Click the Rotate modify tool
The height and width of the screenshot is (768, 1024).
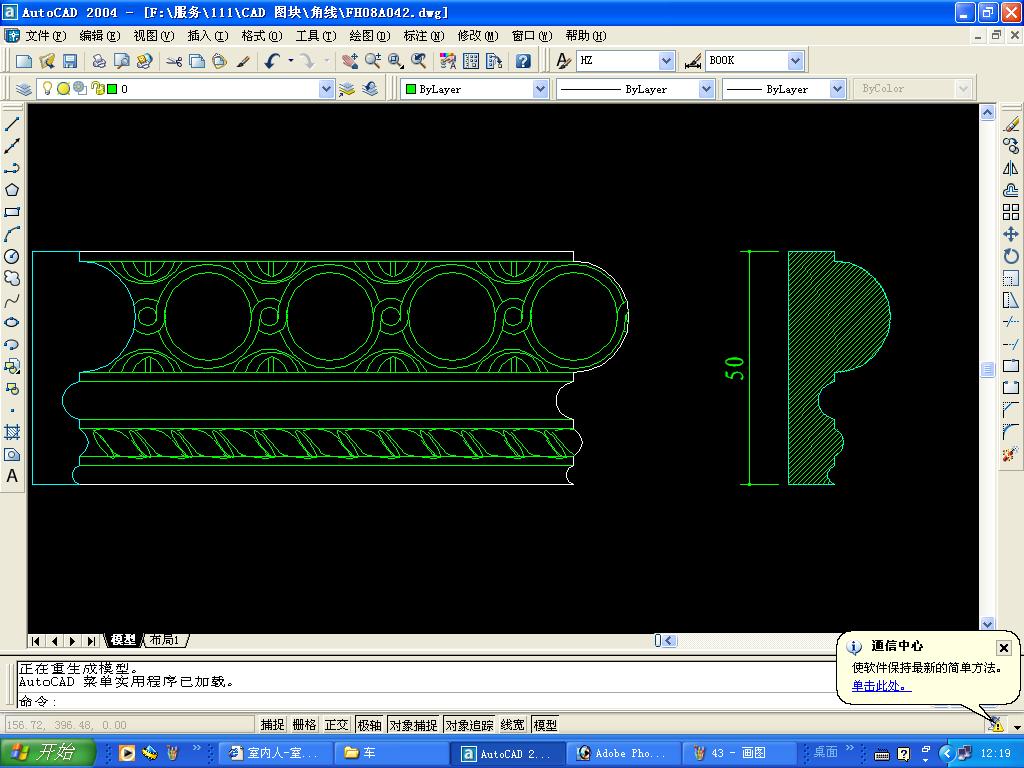pyautogui.click(x=1010, y=256)
